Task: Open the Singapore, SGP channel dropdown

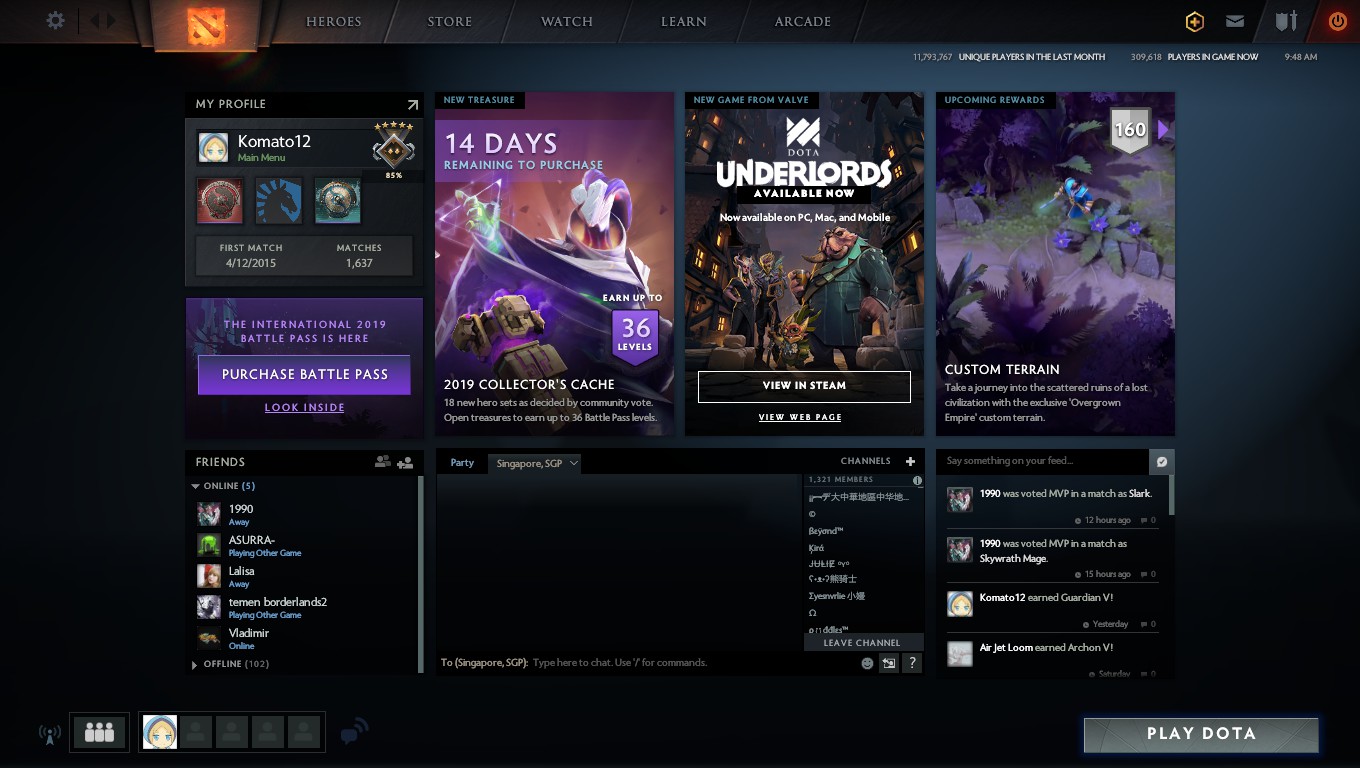Action: point(535,463)
